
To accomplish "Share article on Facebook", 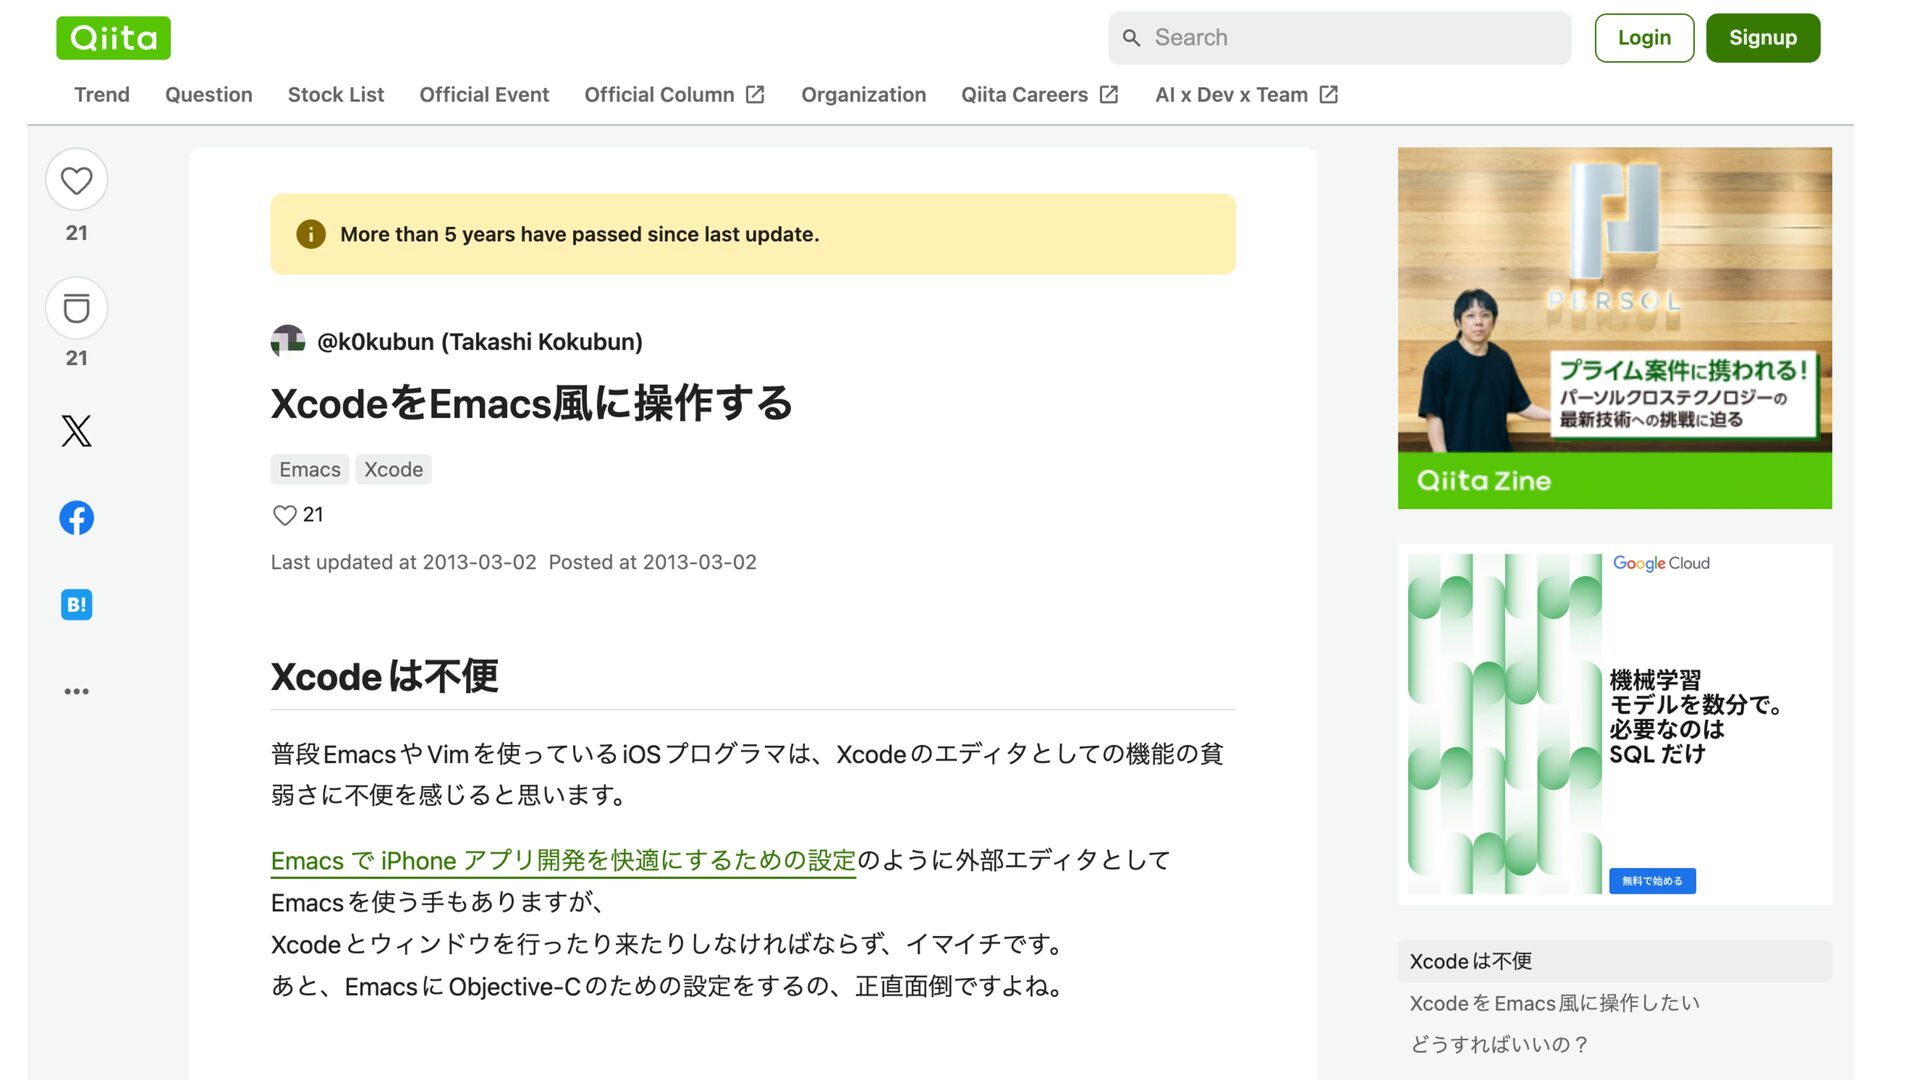I will (x=76, y=518).
